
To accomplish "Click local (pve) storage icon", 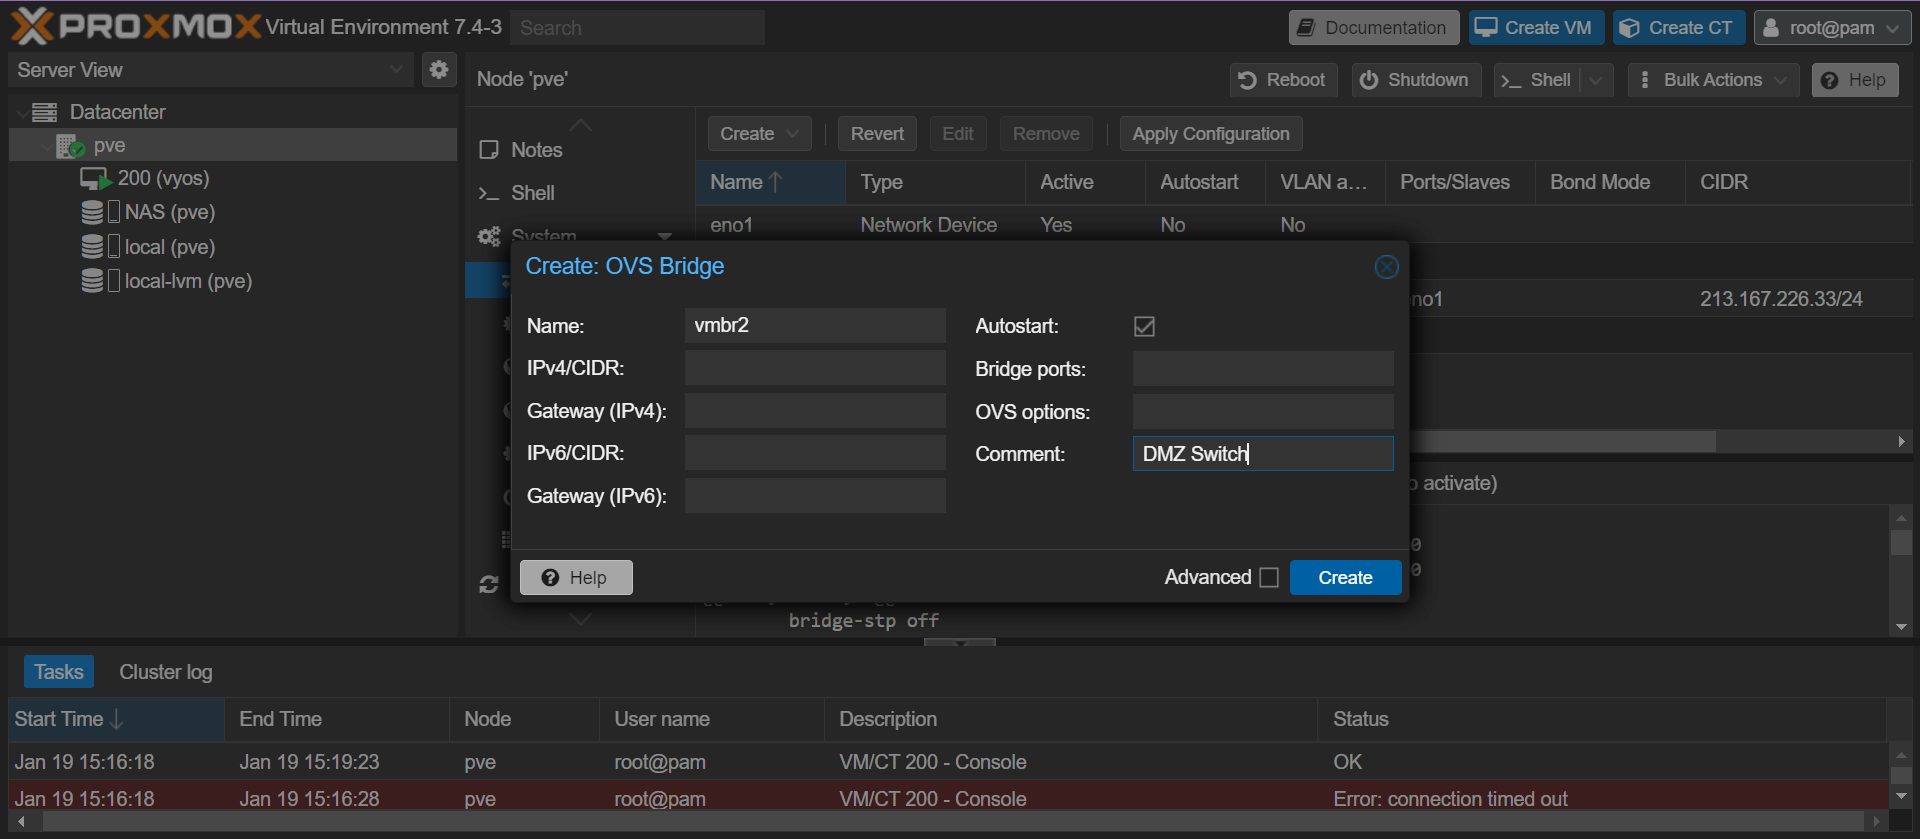I will click(x=92, y=247).
